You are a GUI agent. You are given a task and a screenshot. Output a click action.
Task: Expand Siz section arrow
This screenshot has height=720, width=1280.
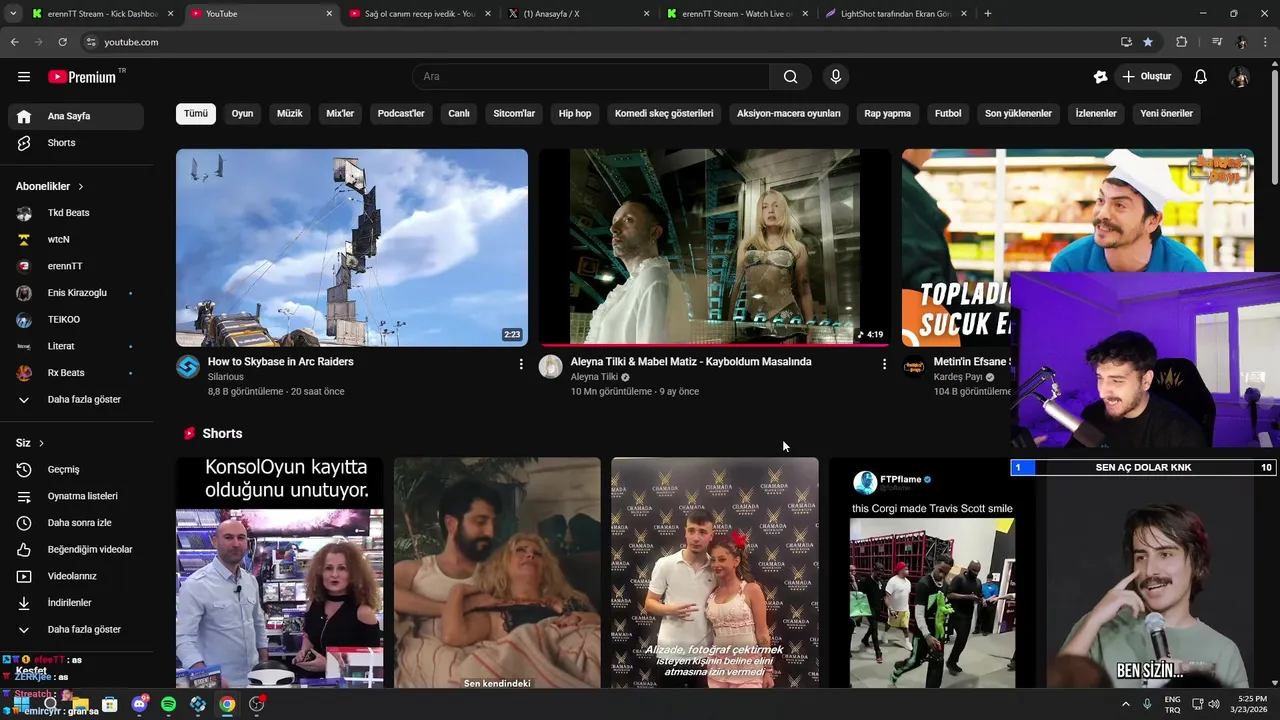point(41,443)
